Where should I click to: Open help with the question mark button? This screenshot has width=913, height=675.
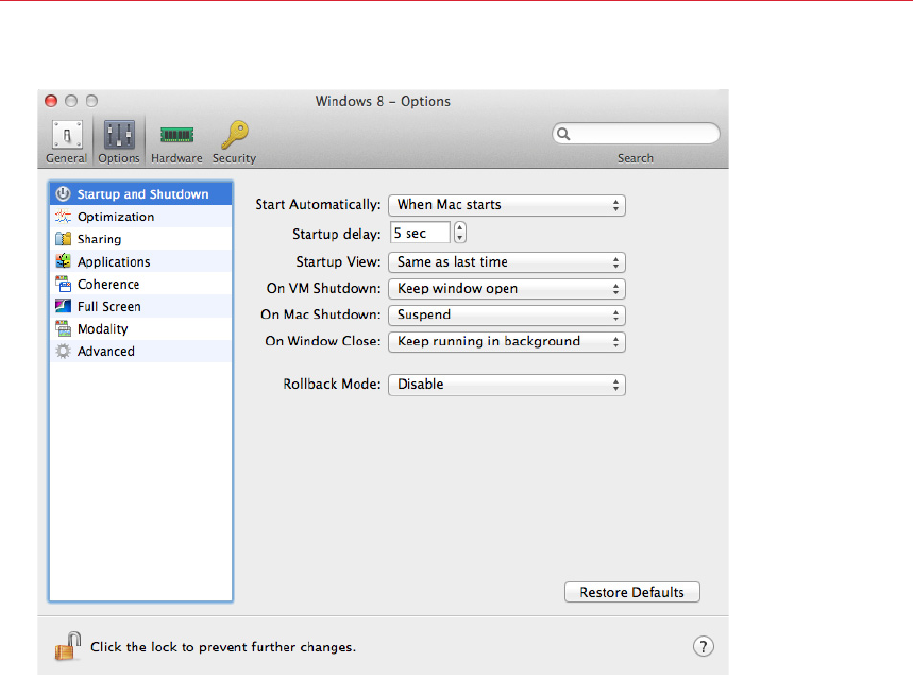703,646
